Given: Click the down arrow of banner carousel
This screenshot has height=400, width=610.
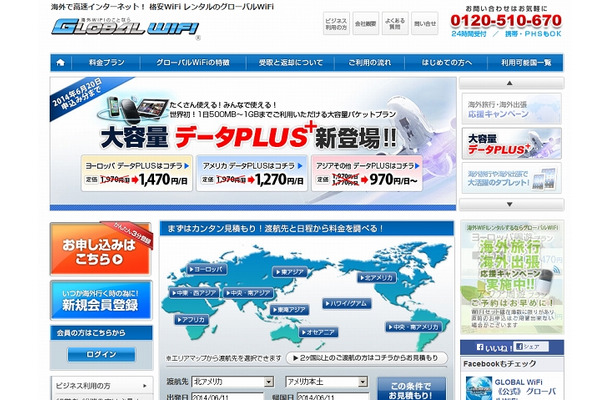Looking at the screenshot, I should click(511, 204).
